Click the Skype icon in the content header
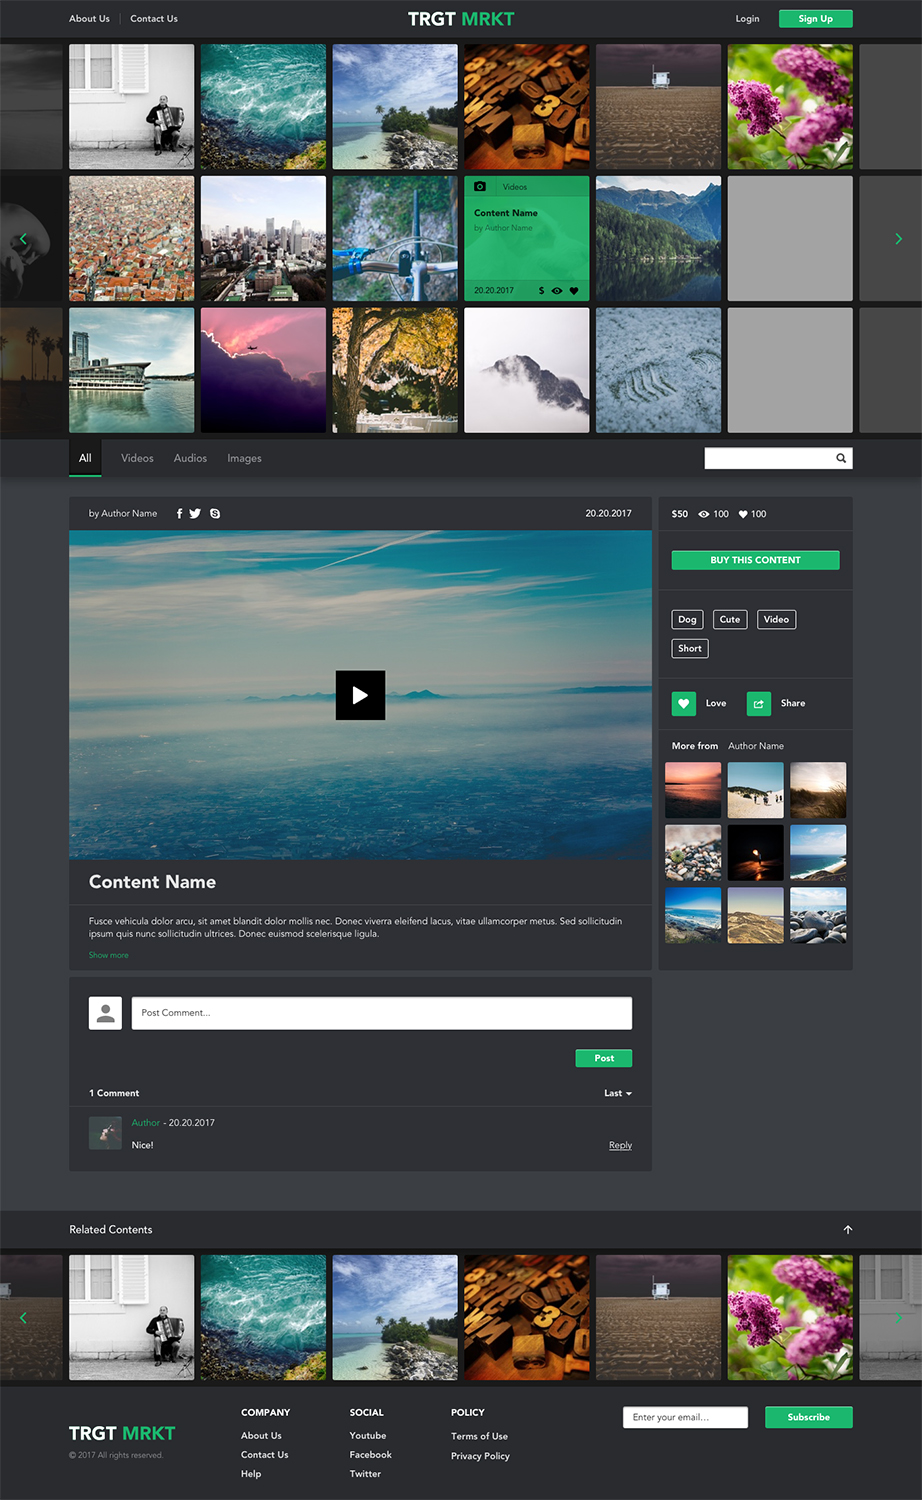Viewport: 922px width, 1500px height. coord(215,513)
